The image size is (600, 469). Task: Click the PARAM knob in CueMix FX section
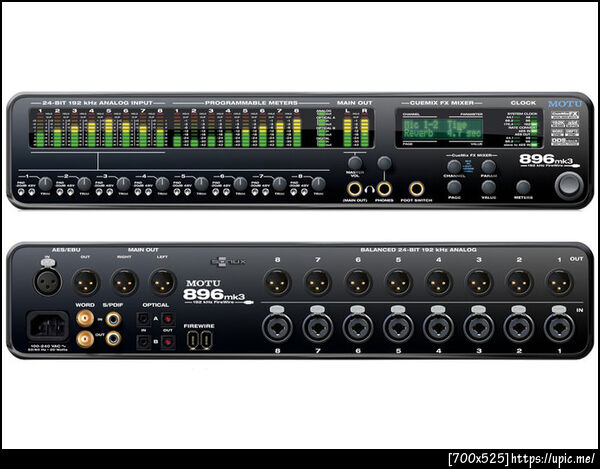(488, 167)
